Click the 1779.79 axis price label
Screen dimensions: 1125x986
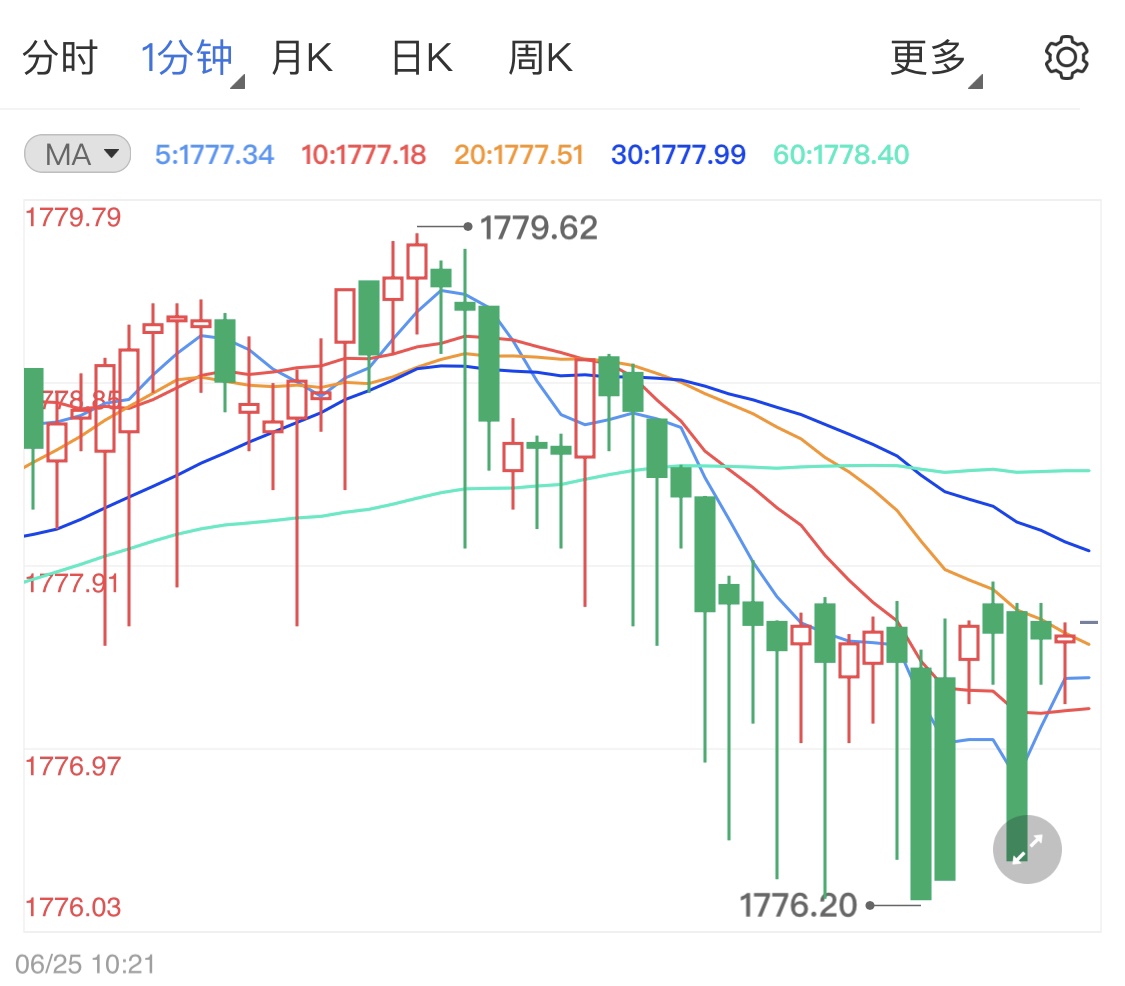[x=73, y=217]
